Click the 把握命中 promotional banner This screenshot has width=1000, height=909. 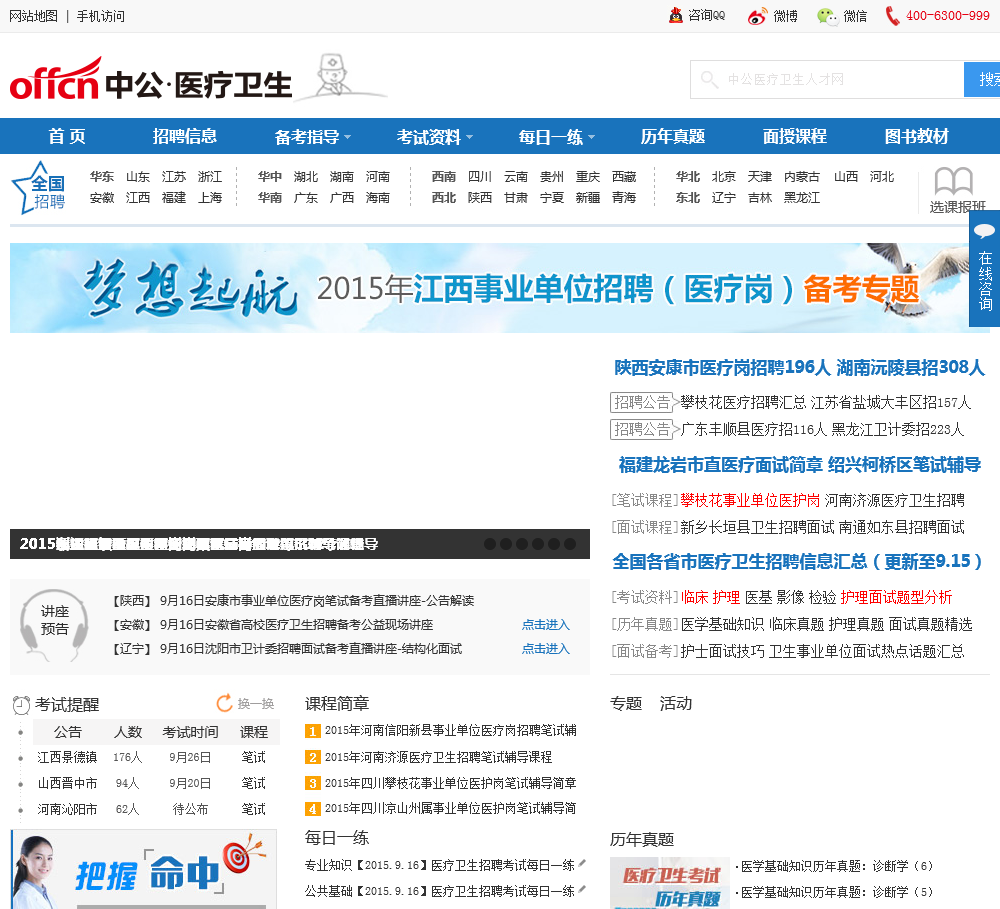tap(144, 869)
